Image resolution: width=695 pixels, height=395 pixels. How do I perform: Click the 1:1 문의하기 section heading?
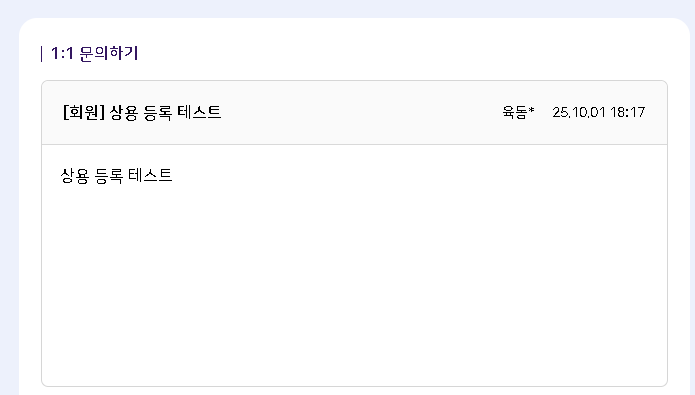94,54
